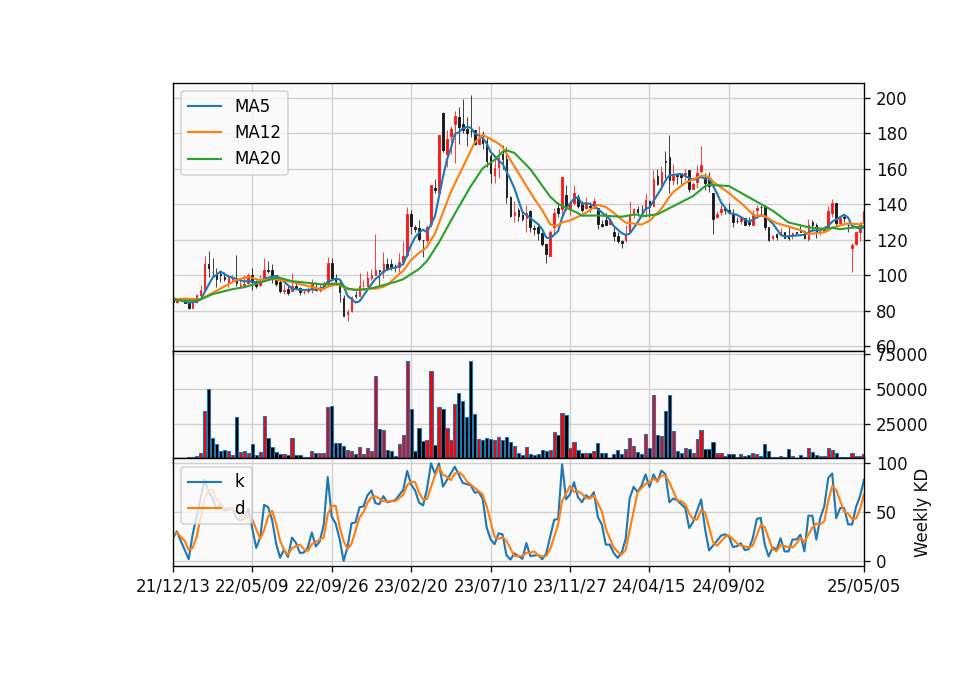Click the 22/09/26 date tick label
Viewport: 960px width, 690px height.
tap(332, 586)
